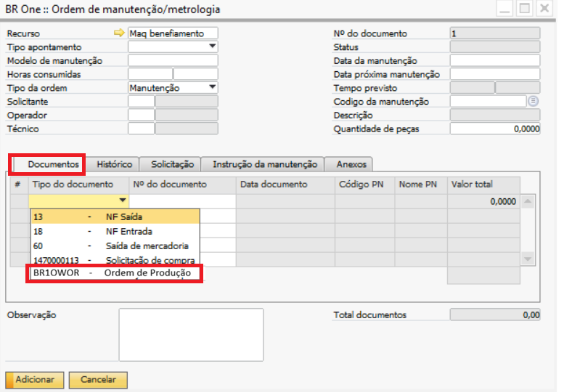Image resolution: width=567 pixels, height=392 pixels.
Task: Collapse the Tipo do documento dropdown arrow
Action: coord(123,200)
